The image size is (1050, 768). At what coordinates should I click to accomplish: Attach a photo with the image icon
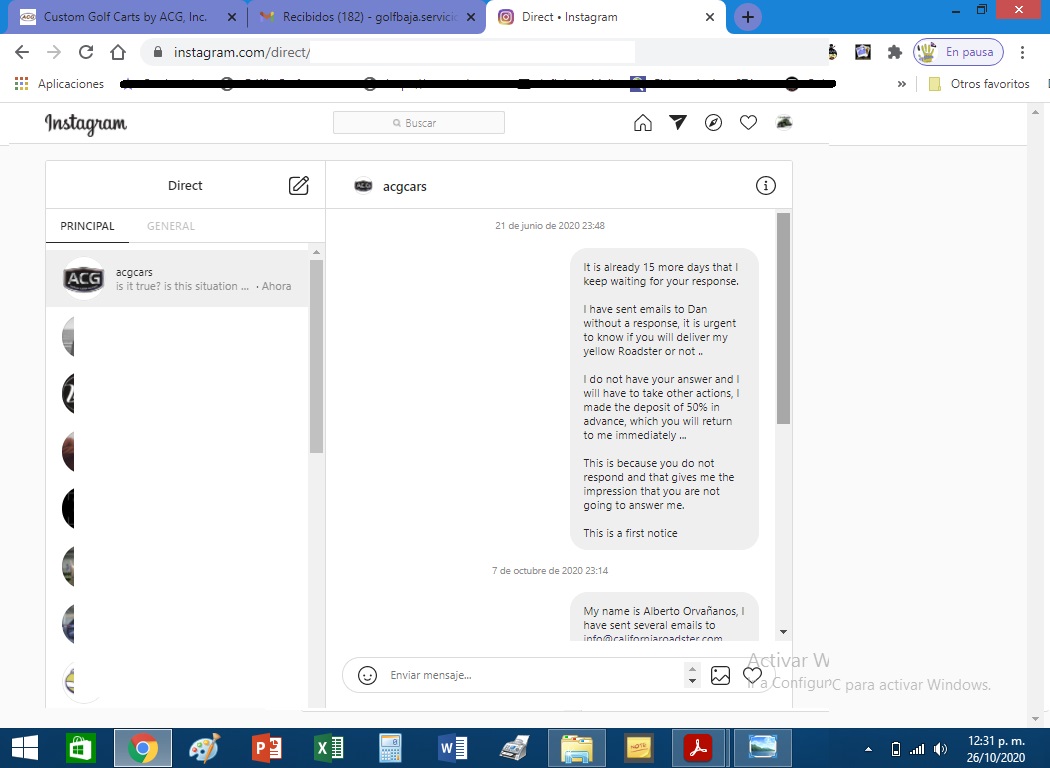[720, 675]
